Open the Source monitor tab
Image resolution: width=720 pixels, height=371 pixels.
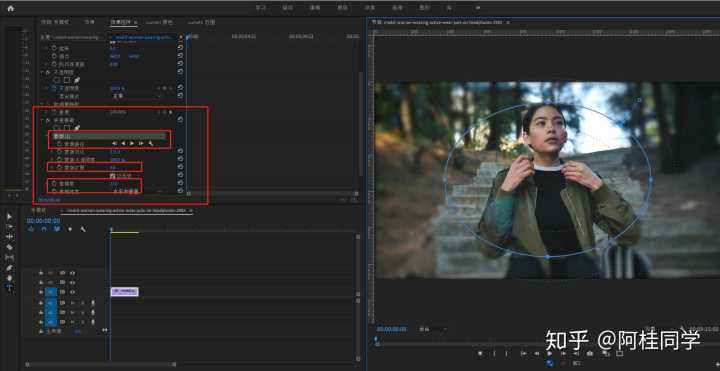[x=55, y=22]
